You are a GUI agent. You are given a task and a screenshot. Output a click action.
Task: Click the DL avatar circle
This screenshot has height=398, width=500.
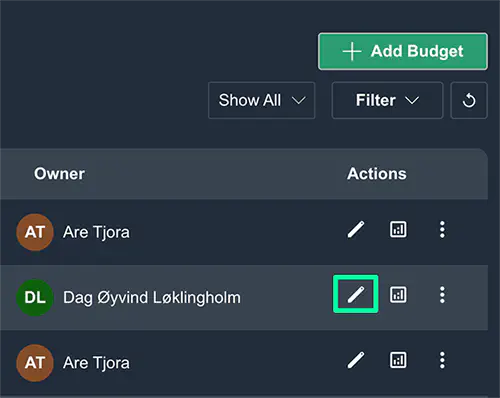(35, 297)
